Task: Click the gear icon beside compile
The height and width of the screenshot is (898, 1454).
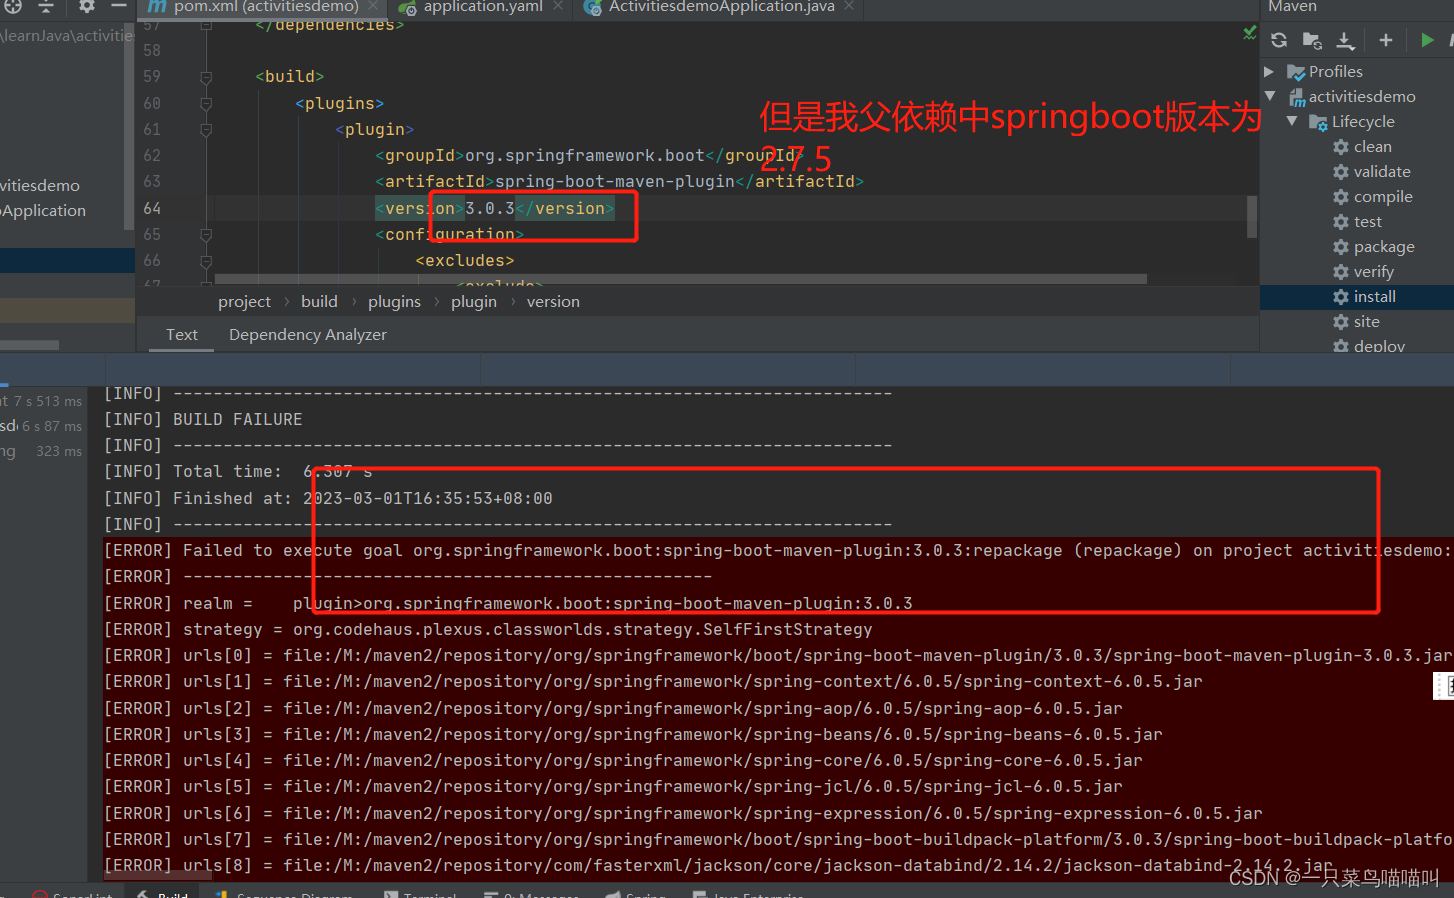Action: [x=1341, y=197]
